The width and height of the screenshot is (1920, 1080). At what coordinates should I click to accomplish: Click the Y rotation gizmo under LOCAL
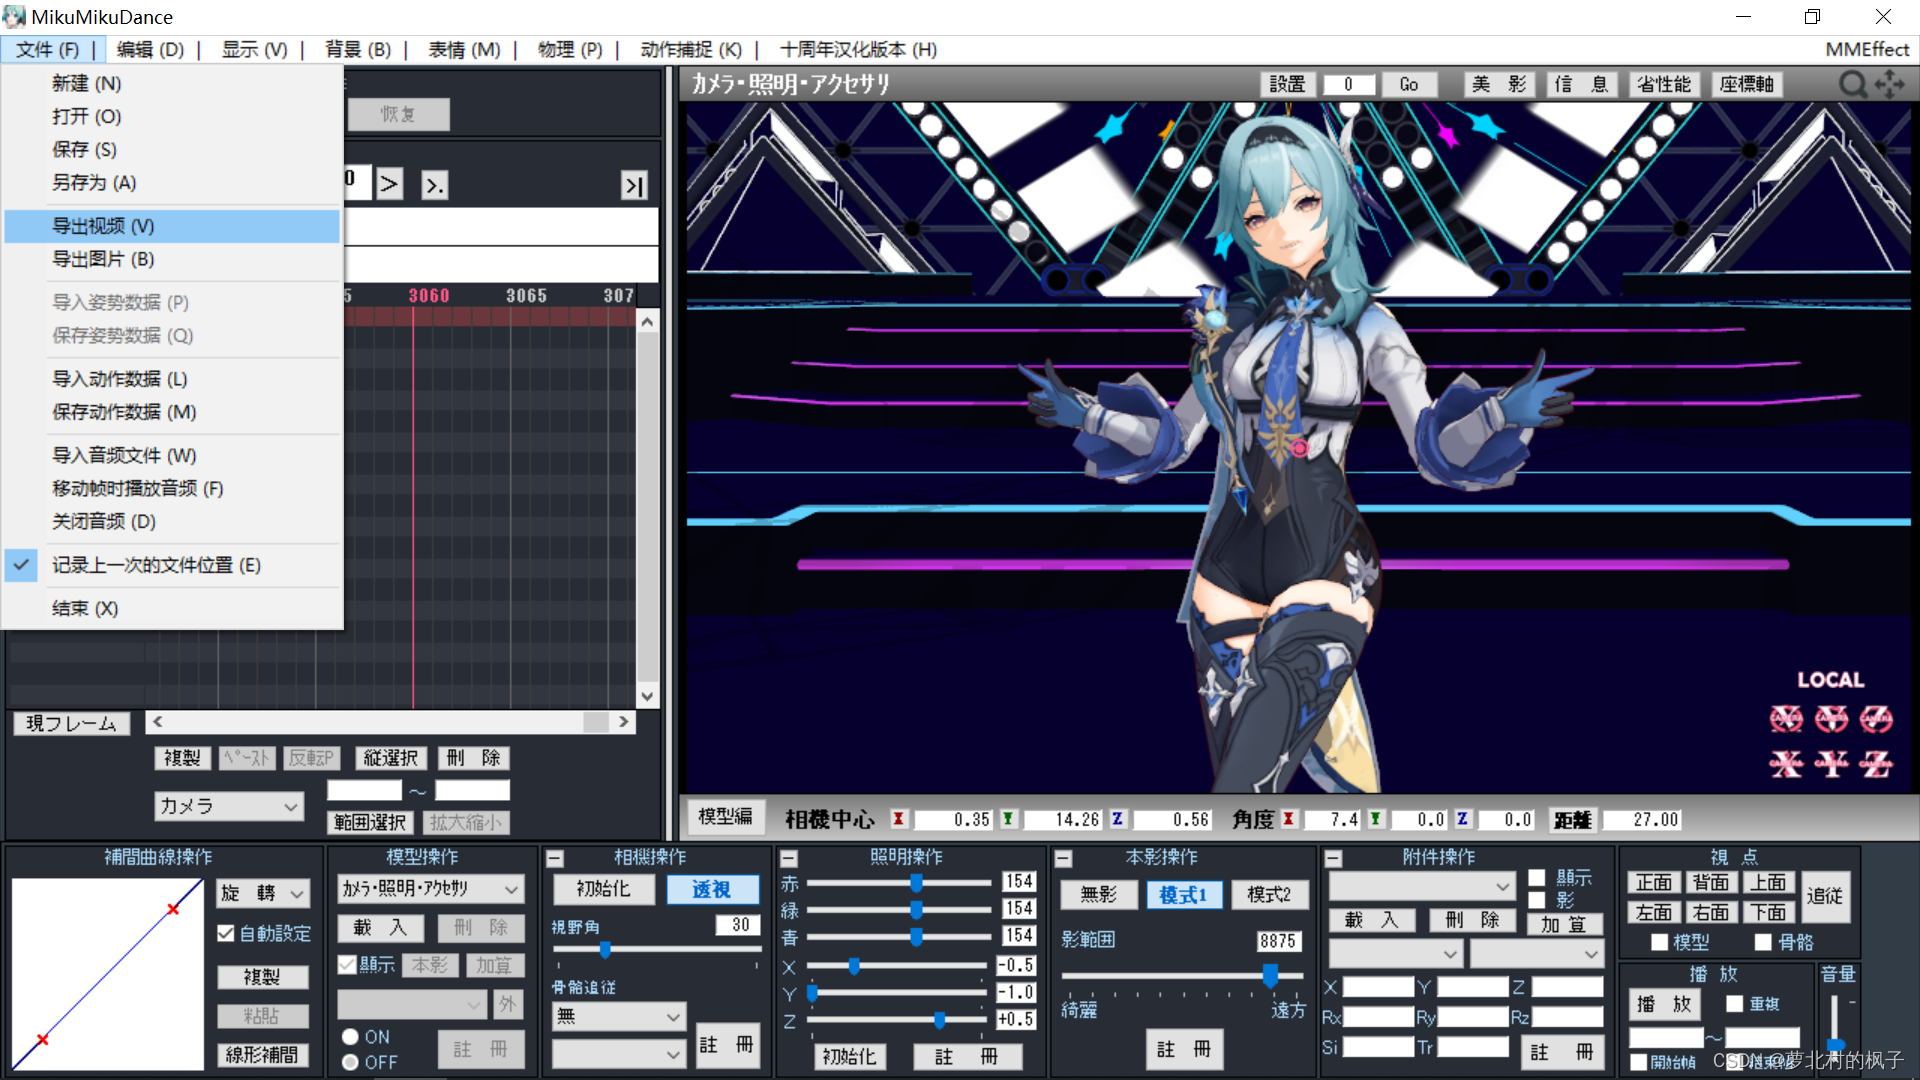(x=1831, y=719)
